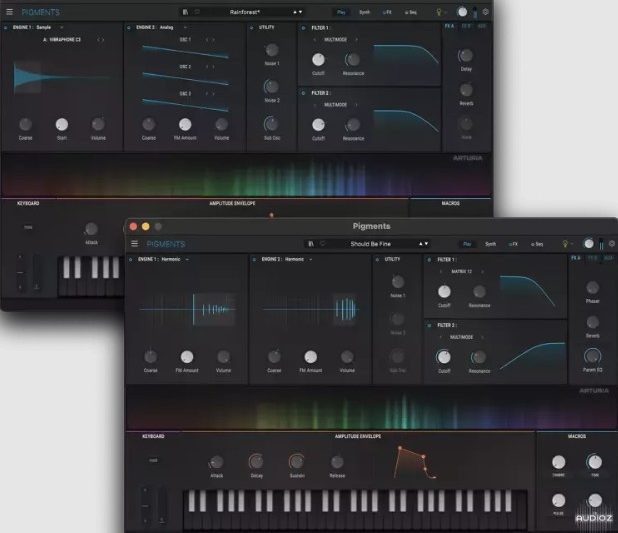
Task: Click the Decay knob in the front window's Amplitude Envelope
Action: coord(256,461)
